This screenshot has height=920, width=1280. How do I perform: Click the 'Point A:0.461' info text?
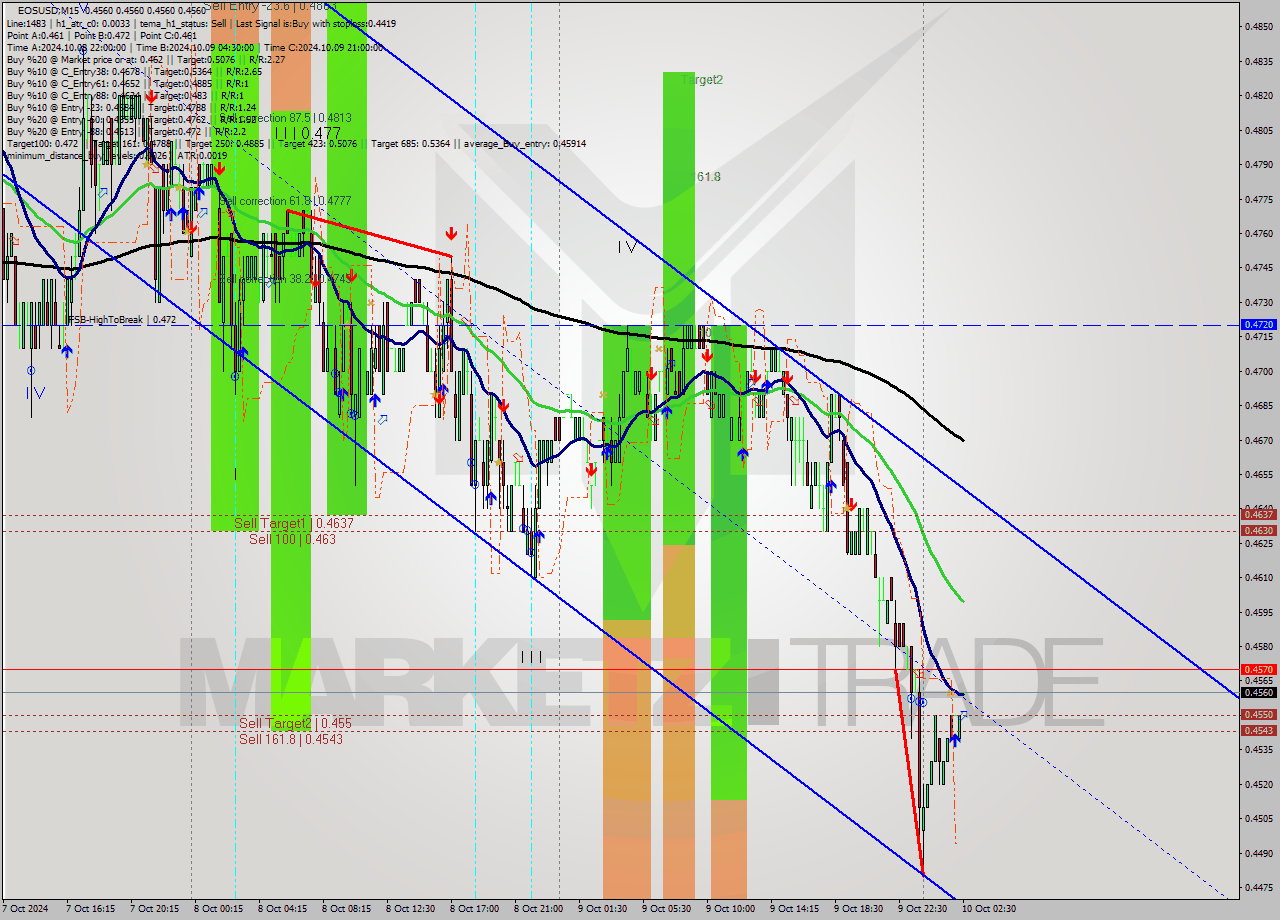tap(35, 35)
